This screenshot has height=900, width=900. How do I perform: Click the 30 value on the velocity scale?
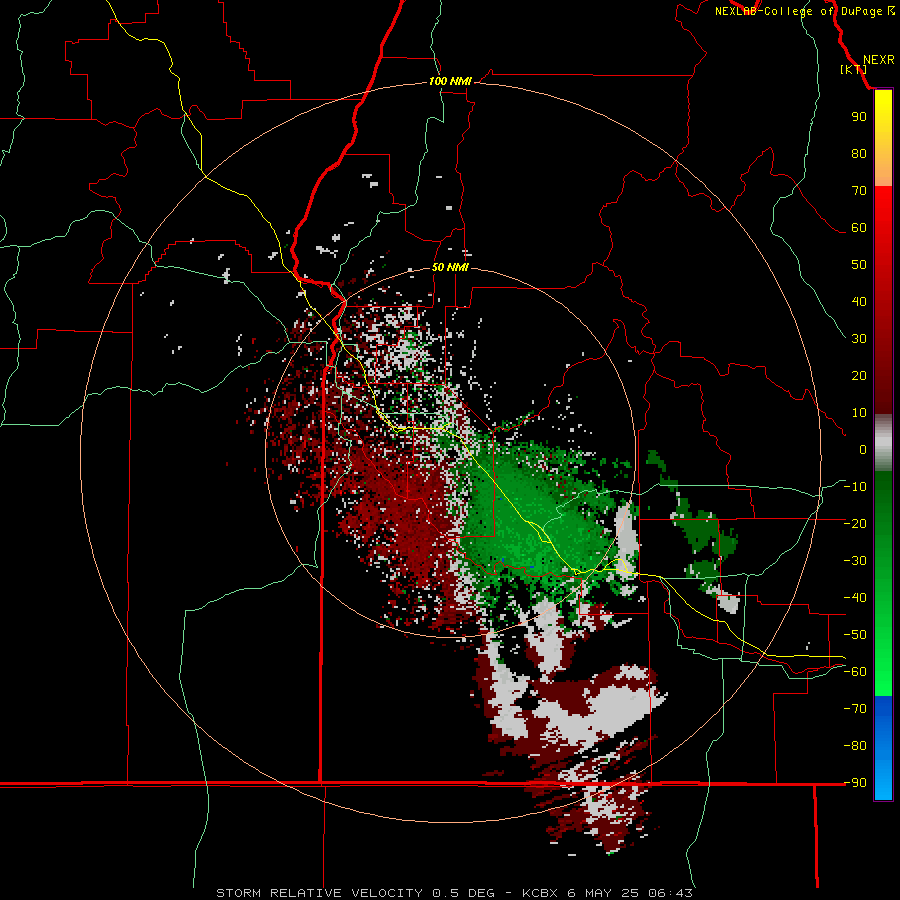pyautogui.click(x=859, y=339)
